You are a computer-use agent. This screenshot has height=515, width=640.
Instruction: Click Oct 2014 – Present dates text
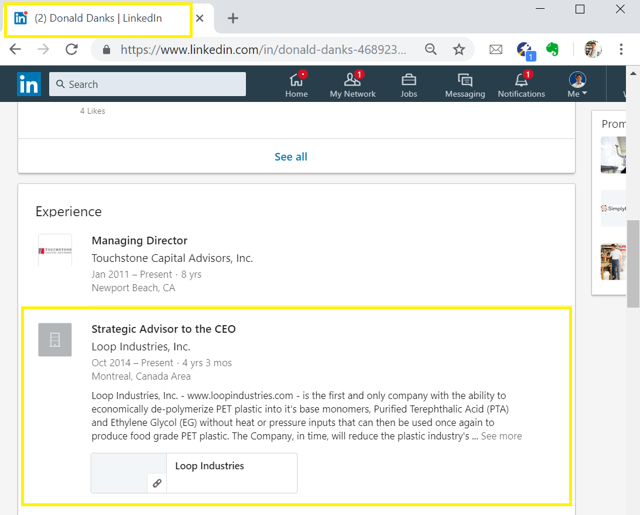point(132,363)
